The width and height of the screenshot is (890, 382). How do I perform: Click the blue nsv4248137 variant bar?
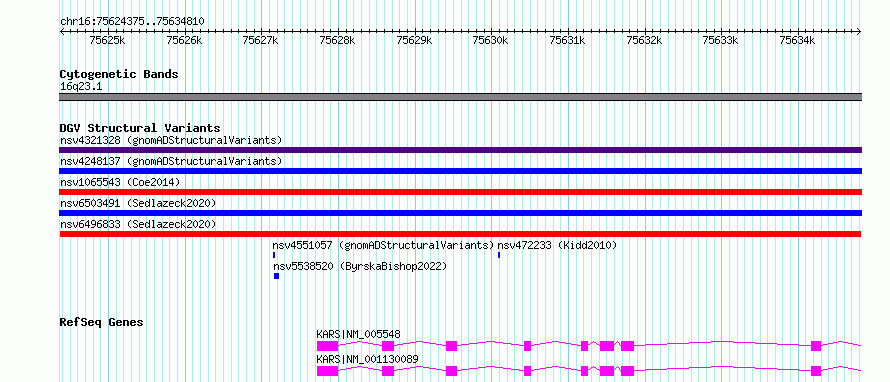[460, 171]
